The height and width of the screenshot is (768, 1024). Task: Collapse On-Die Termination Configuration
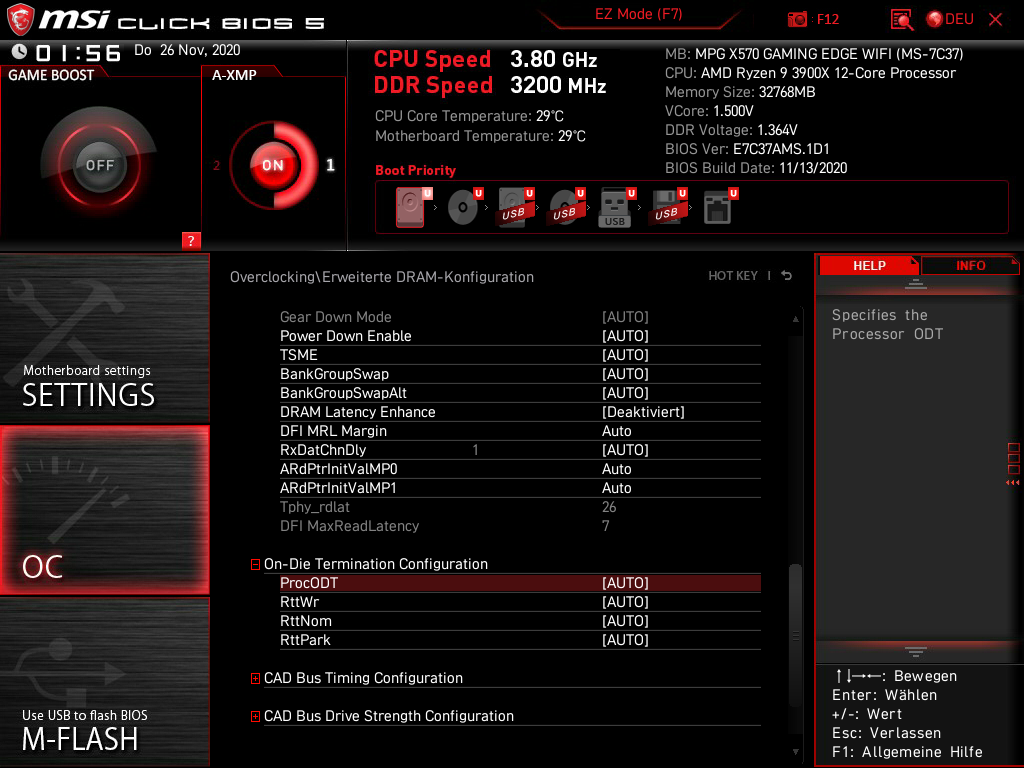[255, 564]
